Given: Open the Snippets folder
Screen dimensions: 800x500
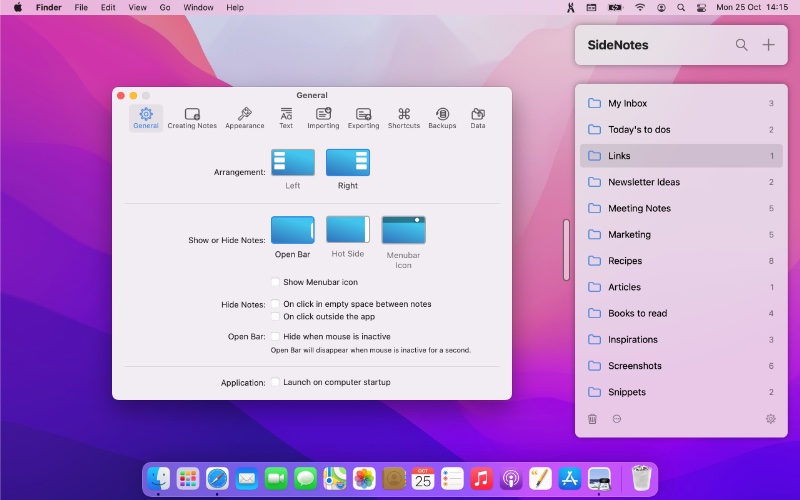Looking at the screenshot, I should click(681, 392).
